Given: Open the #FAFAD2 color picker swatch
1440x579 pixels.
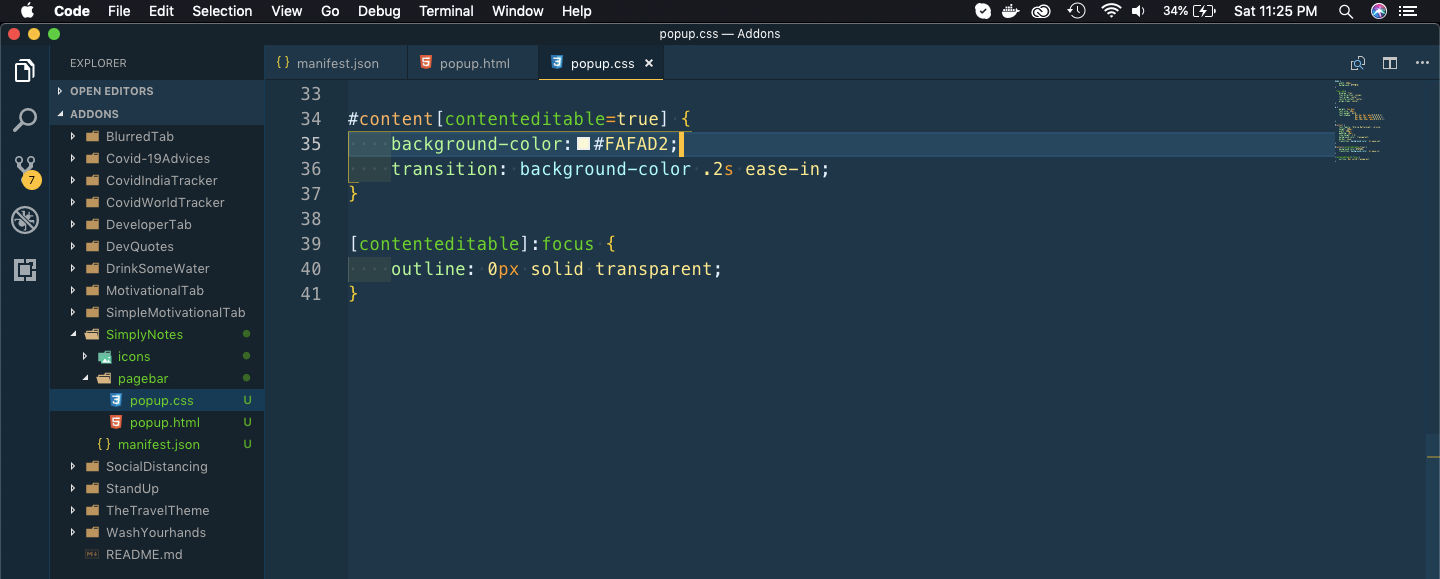Looking at the screenshot, I should pyautogui.click(x=584, y=144).
